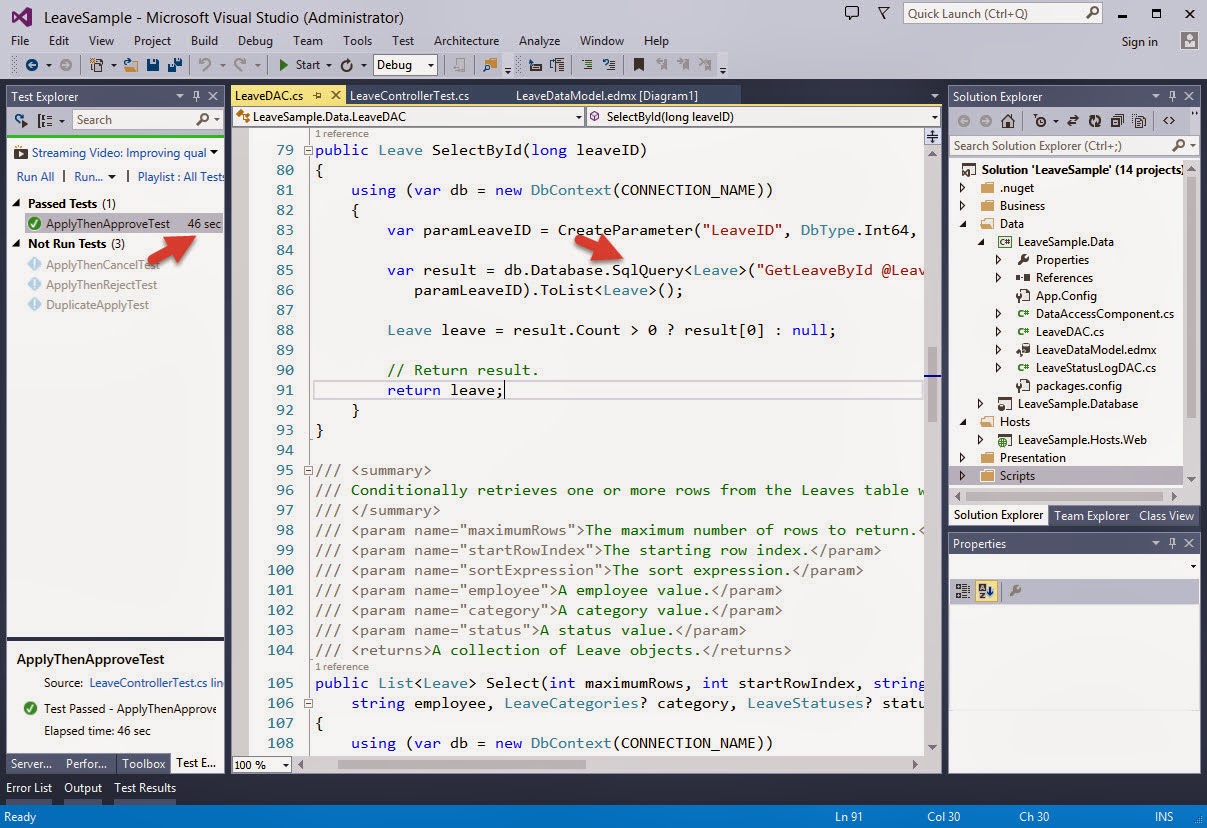This screenshot has height=828, width=1207.
Task: Start debugging with the green Start button
Action: click(299, 65)
